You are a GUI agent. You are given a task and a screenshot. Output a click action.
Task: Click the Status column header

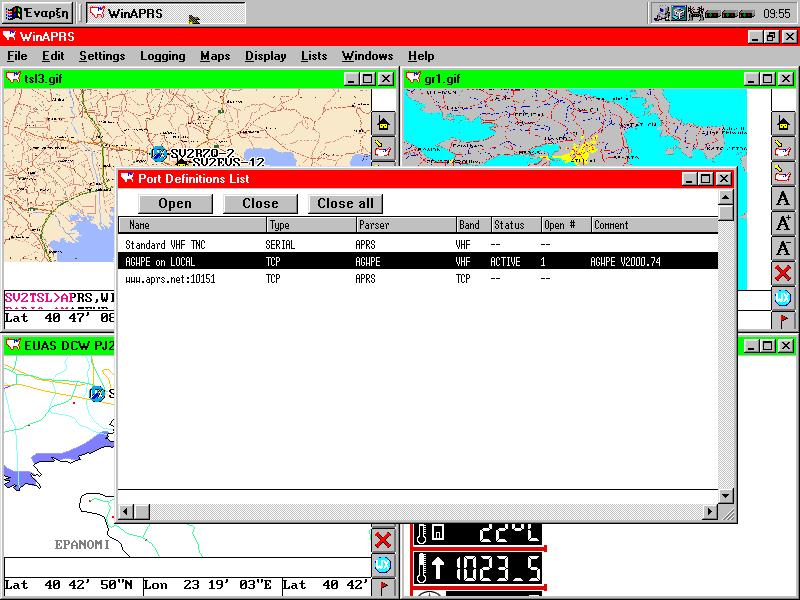(x=516, y=225)
